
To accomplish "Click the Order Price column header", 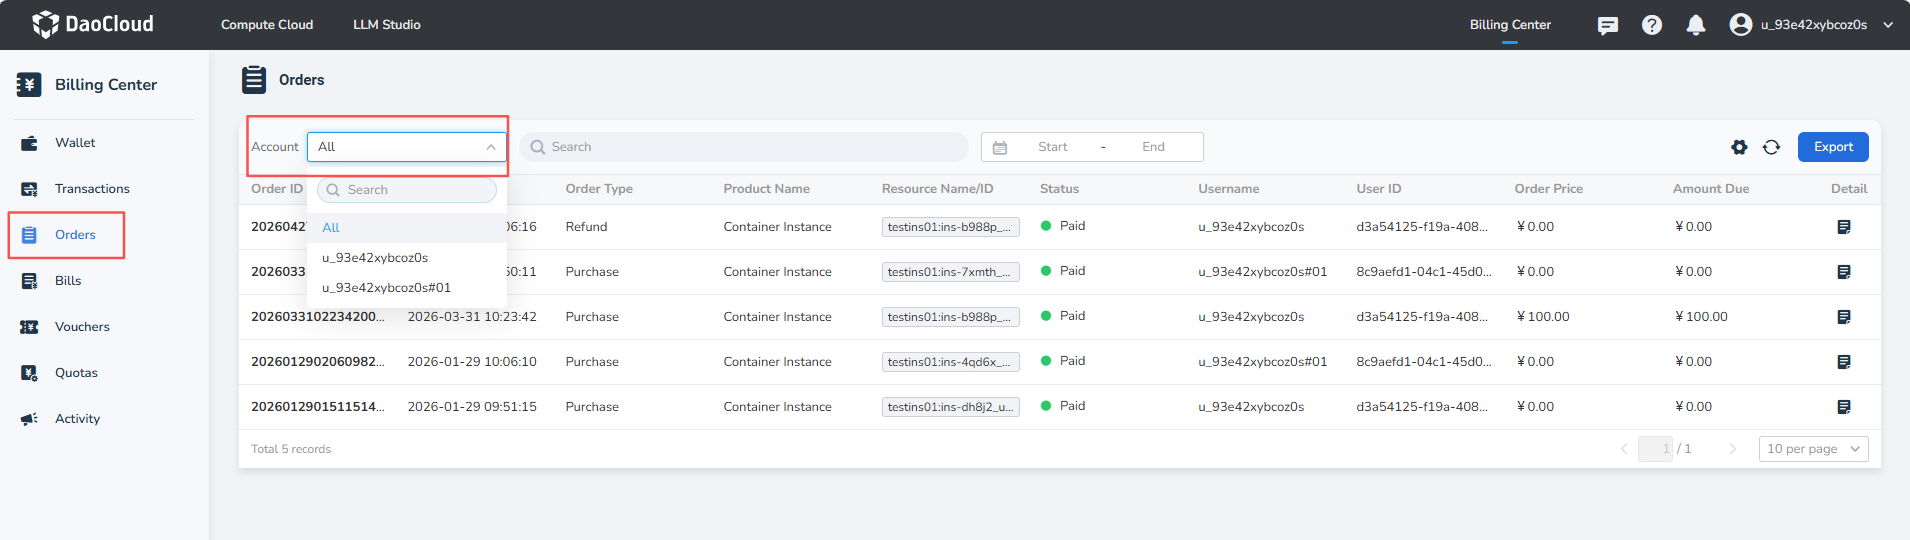I will 1548,189.
